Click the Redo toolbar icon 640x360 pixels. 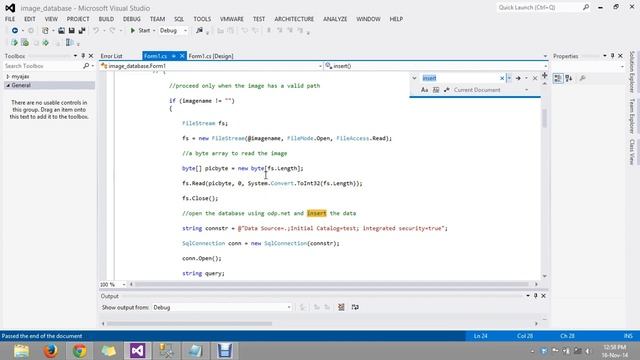(112, 31)
